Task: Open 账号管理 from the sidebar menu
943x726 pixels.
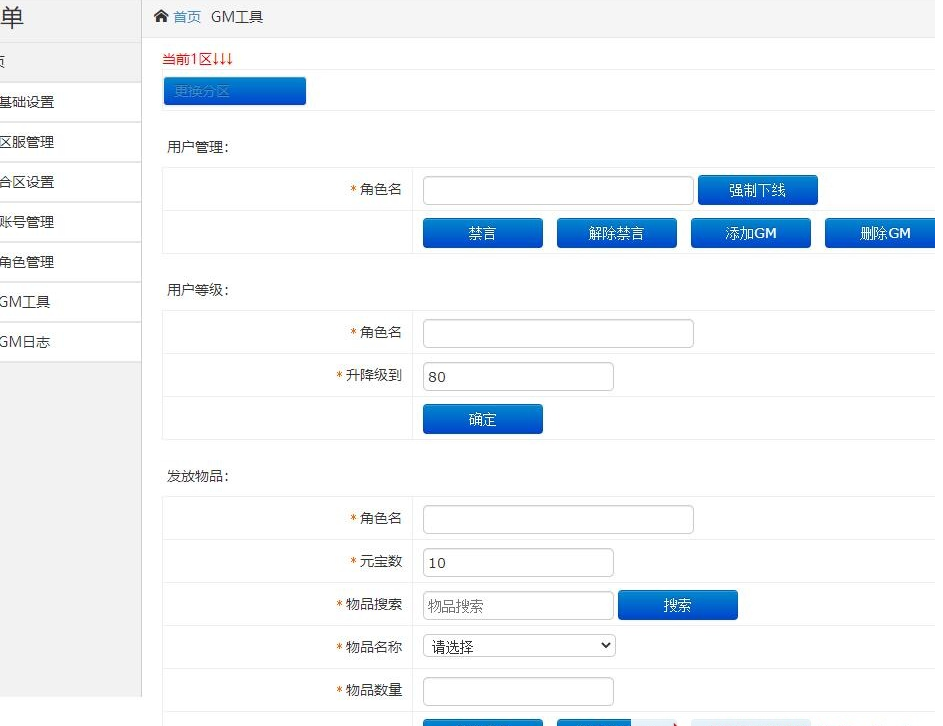Action: coord(28,222)
